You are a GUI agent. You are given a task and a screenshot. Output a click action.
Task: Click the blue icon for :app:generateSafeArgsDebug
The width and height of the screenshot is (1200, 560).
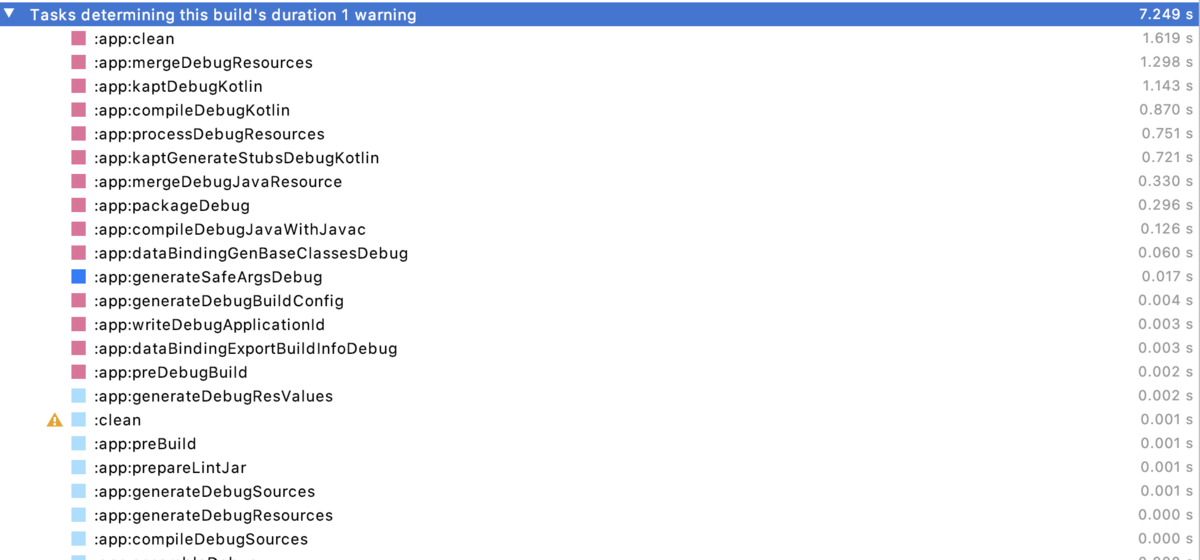[x=79, y=277]
